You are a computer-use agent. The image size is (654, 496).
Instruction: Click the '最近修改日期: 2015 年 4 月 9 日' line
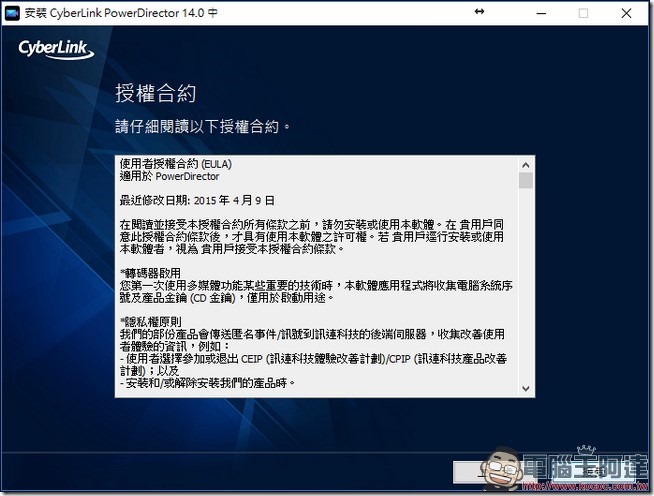[197, 200]
